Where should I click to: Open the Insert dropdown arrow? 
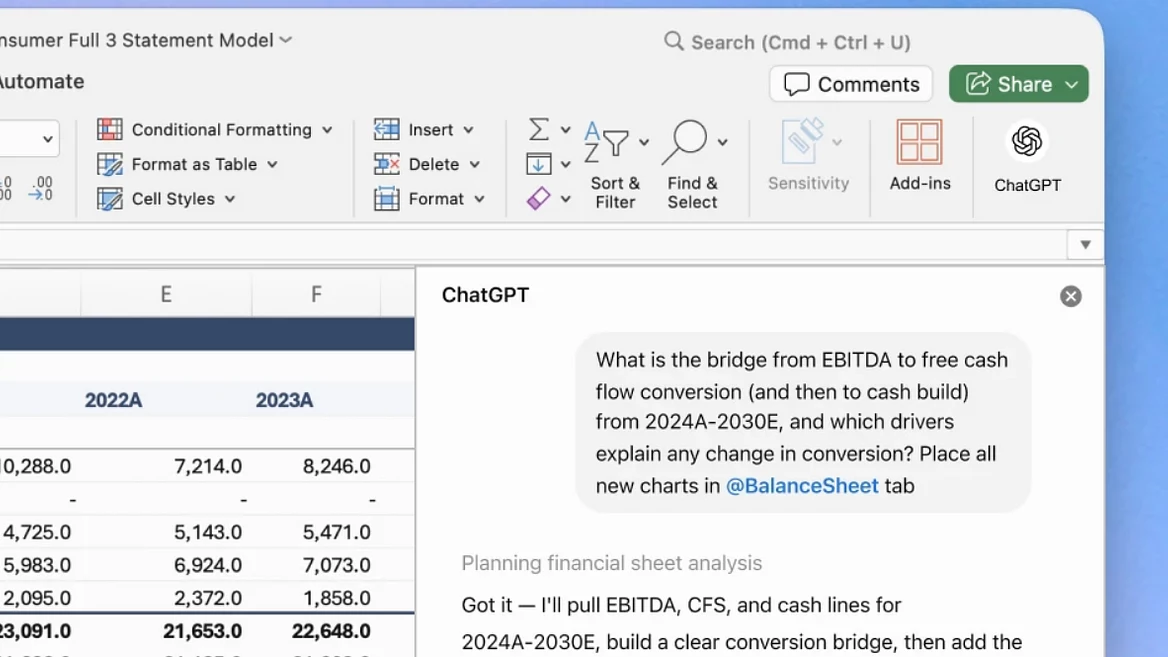click(x=469, y=130)
